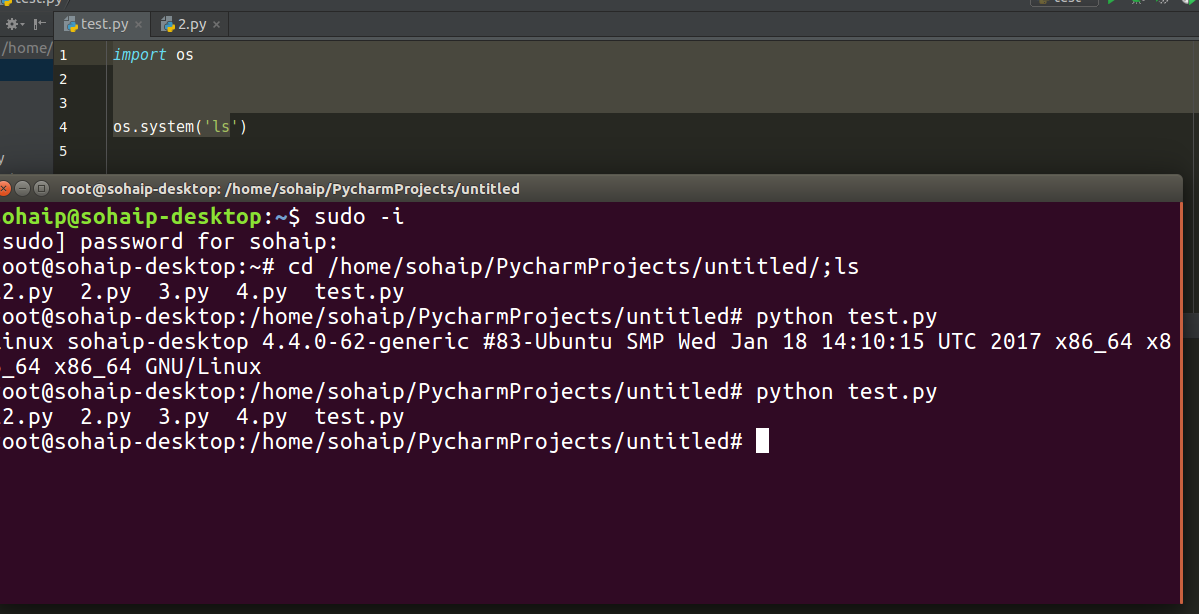Switch to the 2.py editor tab

191,24
